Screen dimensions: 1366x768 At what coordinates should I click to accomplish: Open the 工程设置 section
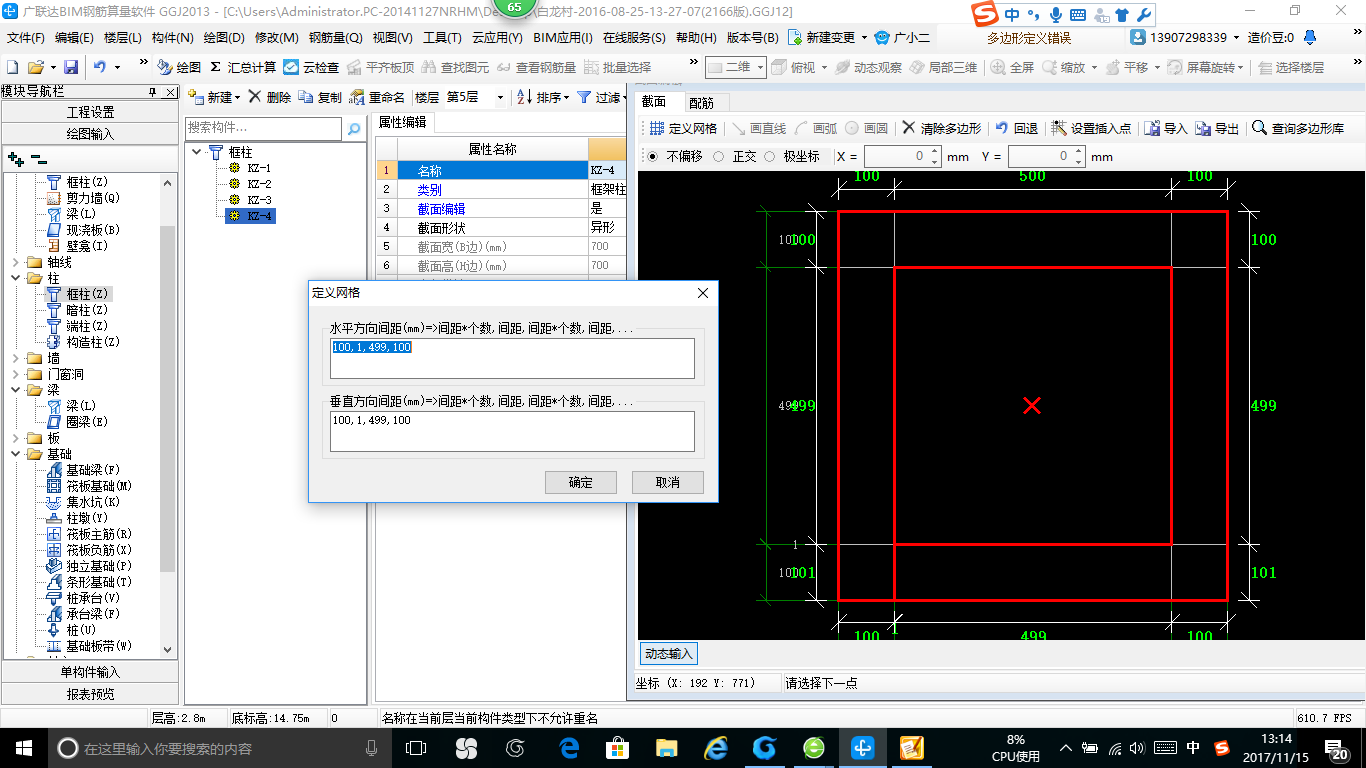[x=91, y=112]
